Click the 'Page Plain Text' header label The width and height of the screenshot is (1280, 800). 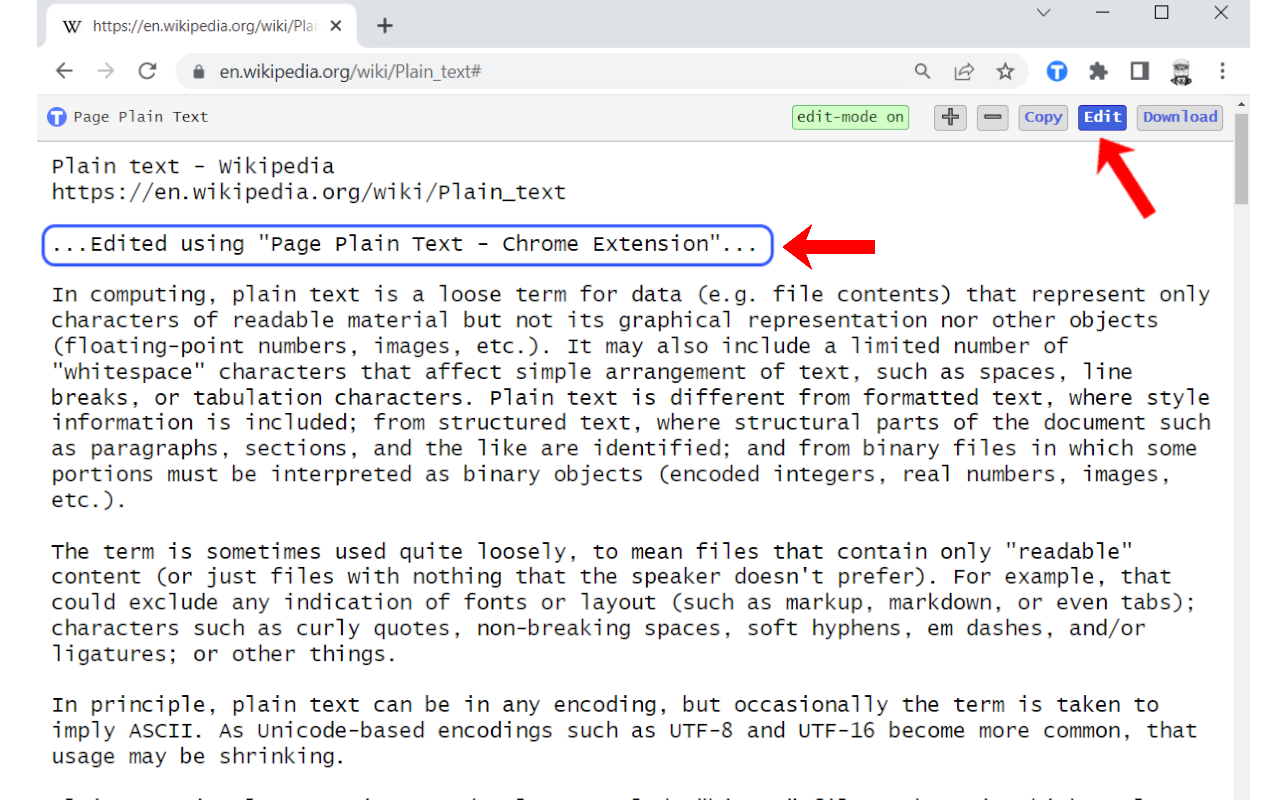[x=141, y=117]
